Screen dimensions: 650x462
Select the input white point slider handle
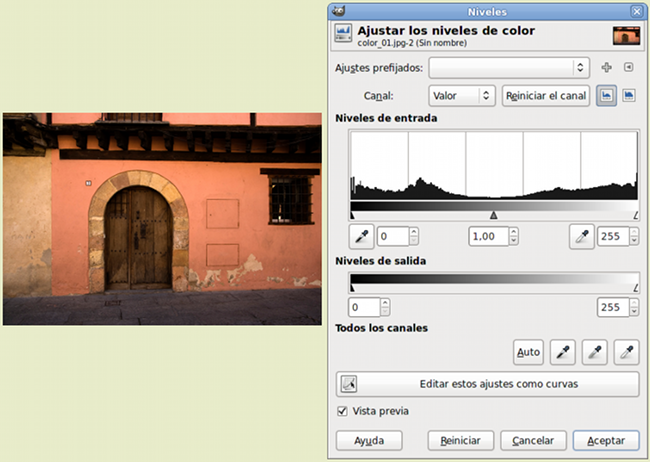(635, 215)
